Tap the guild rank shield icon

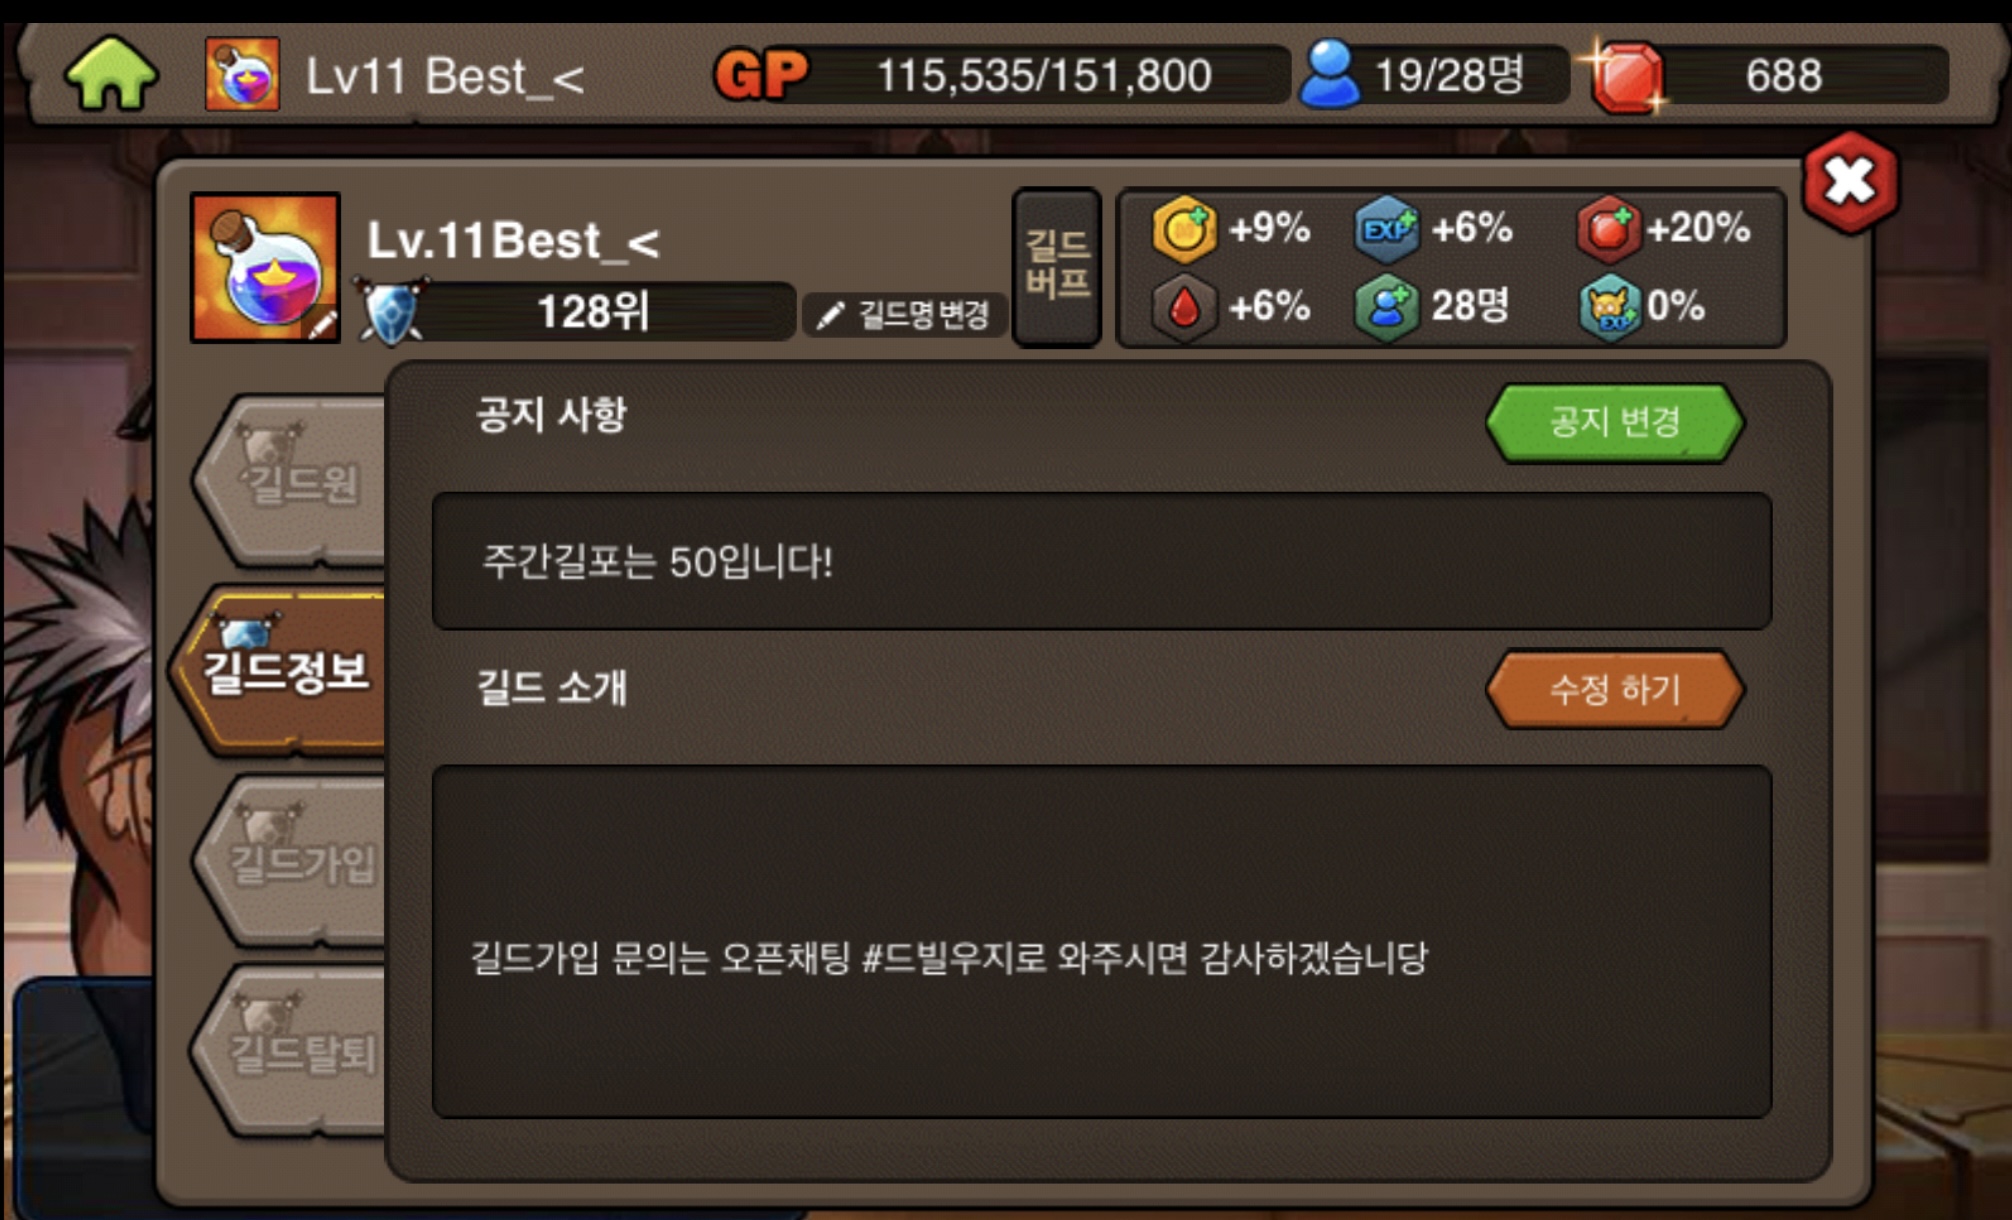[391, 311]
